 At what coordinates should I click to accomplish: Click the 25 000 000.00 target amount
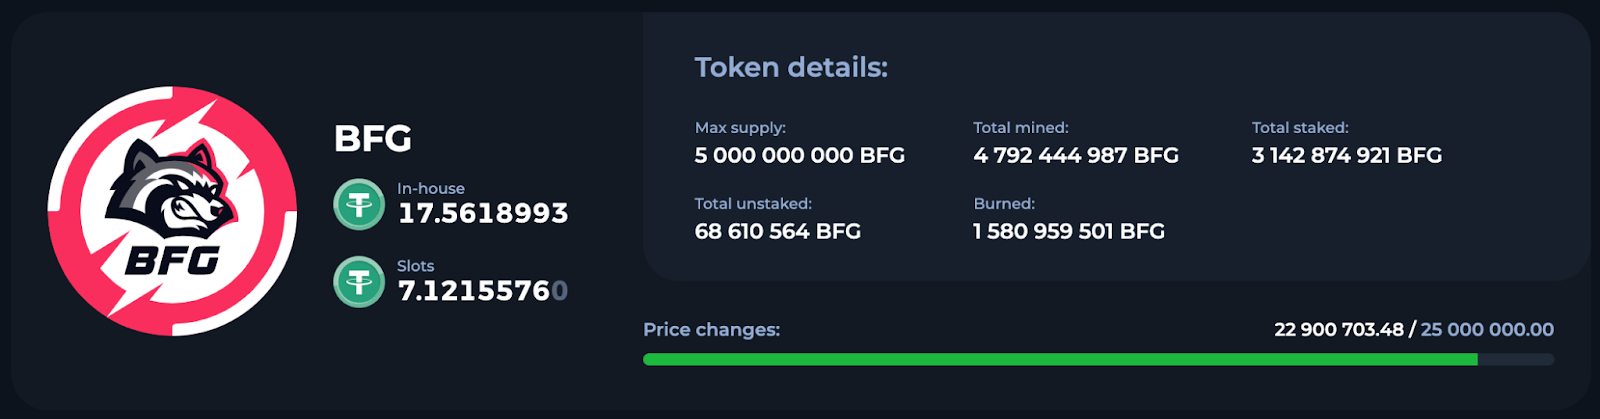click(x=1487, y=330)
